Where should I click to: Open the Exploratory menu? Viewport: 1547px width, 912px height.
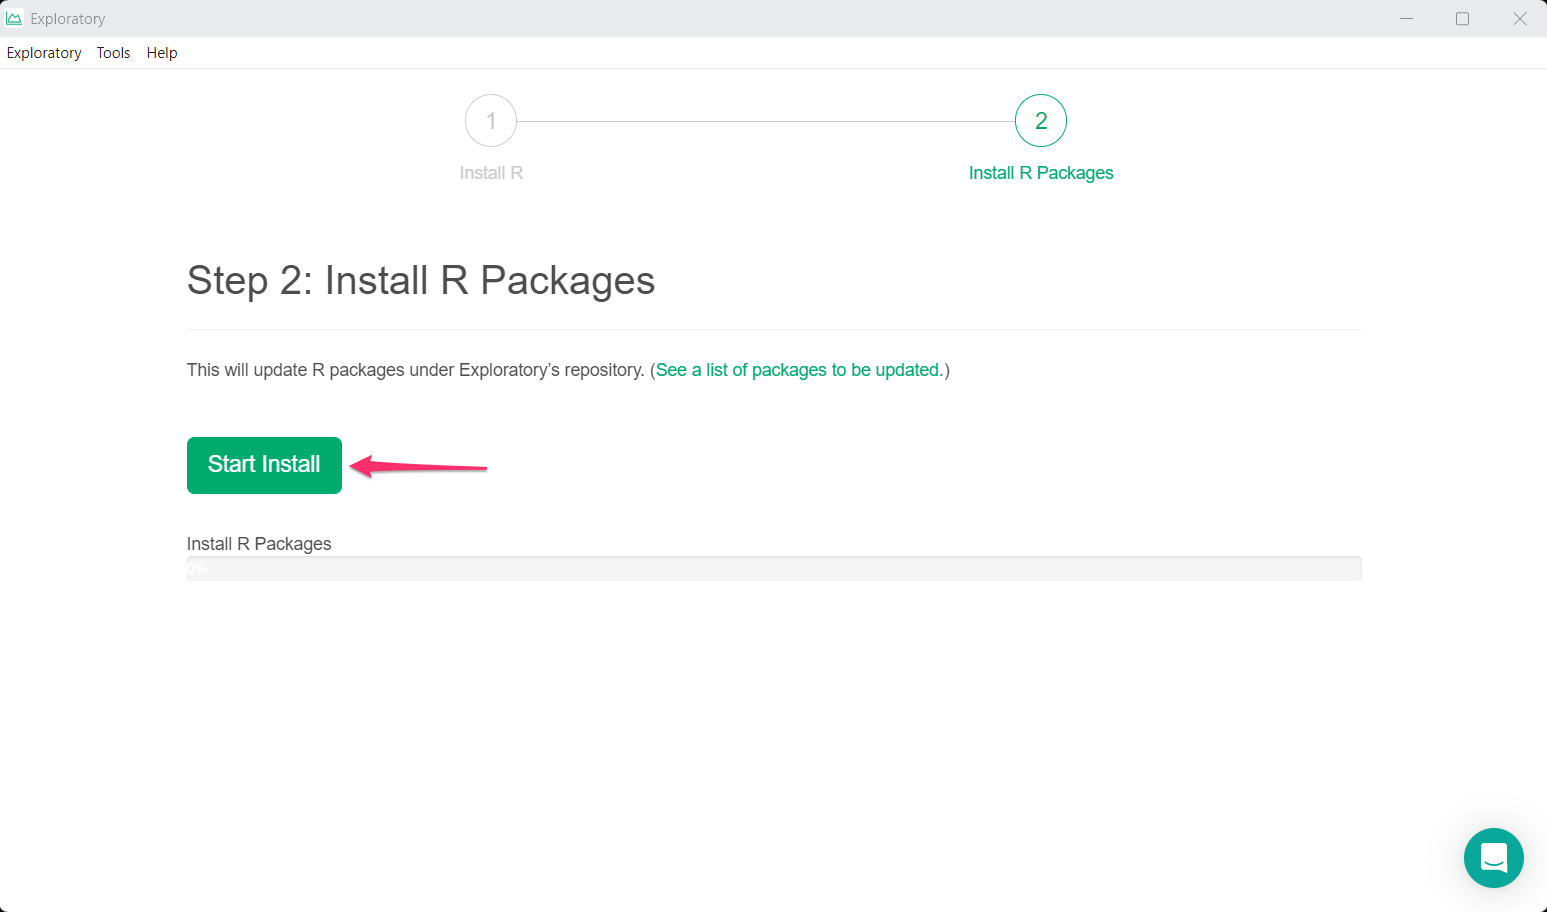[44, 53]
